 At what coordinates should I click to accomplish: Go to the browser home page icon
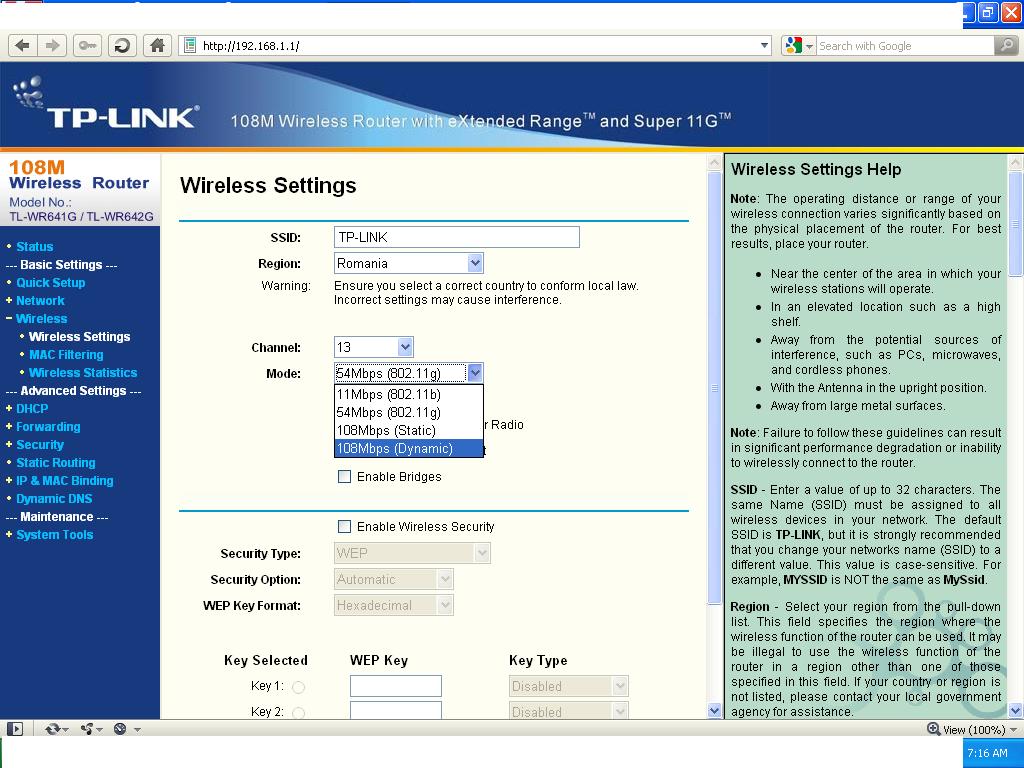click(x=157, y=46)
